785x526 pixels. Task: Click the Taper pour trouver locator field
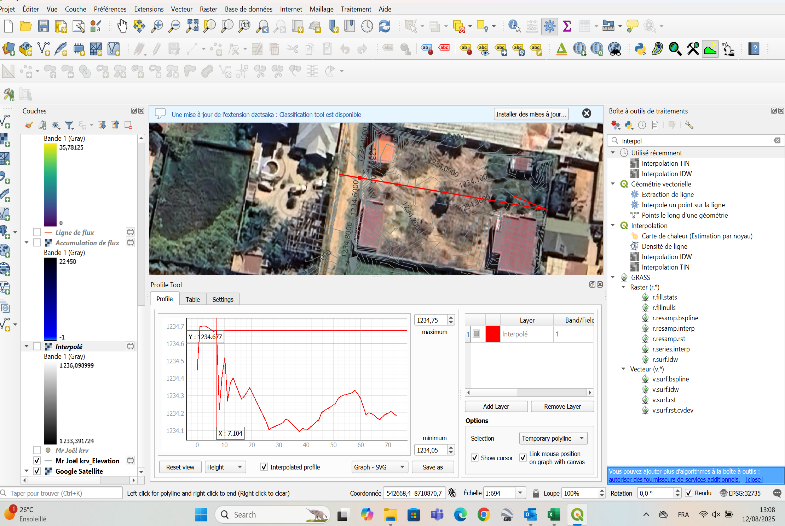(61, 493)
